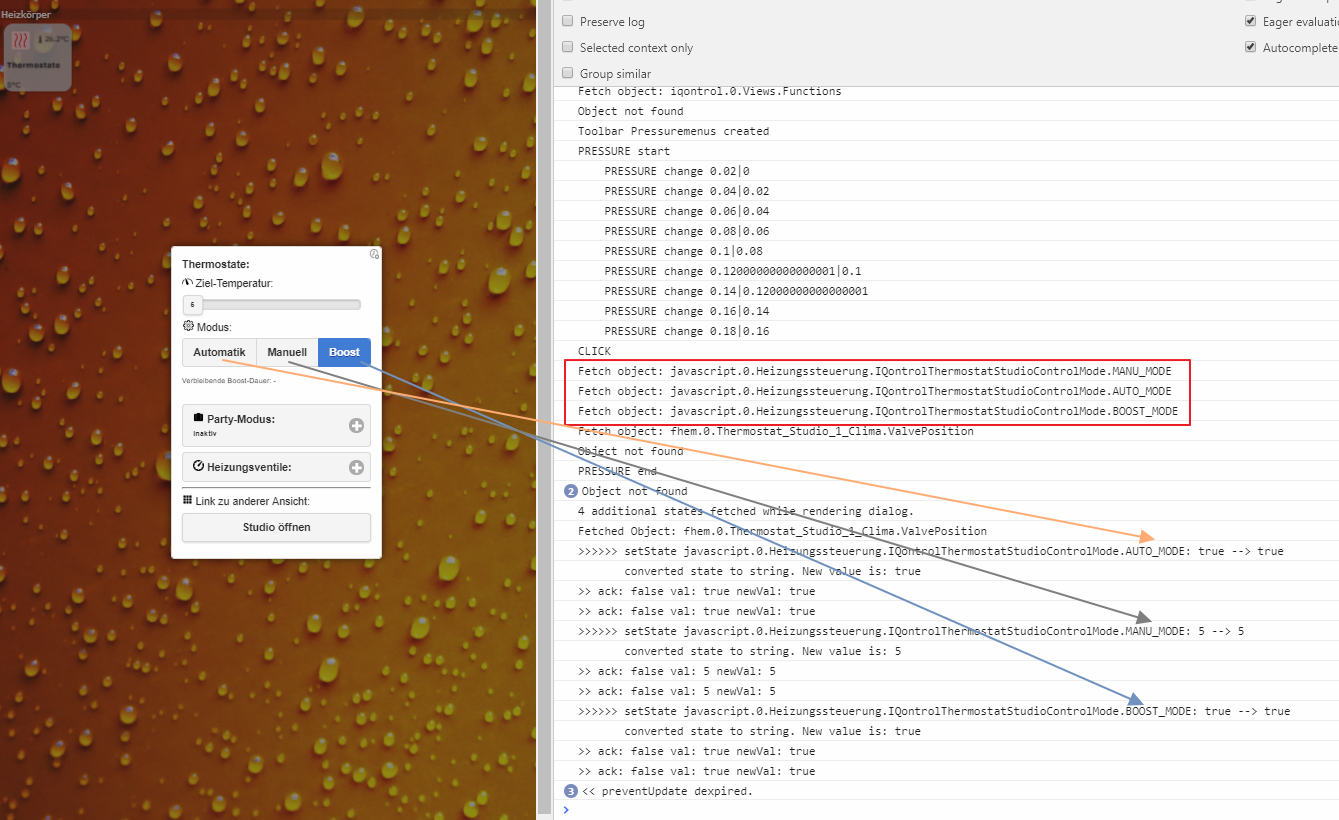This screenshot has width=1339, height=820.
Task: Click the PRESSURE change 0.16|0.14 line
Action: tap(687, 311)
